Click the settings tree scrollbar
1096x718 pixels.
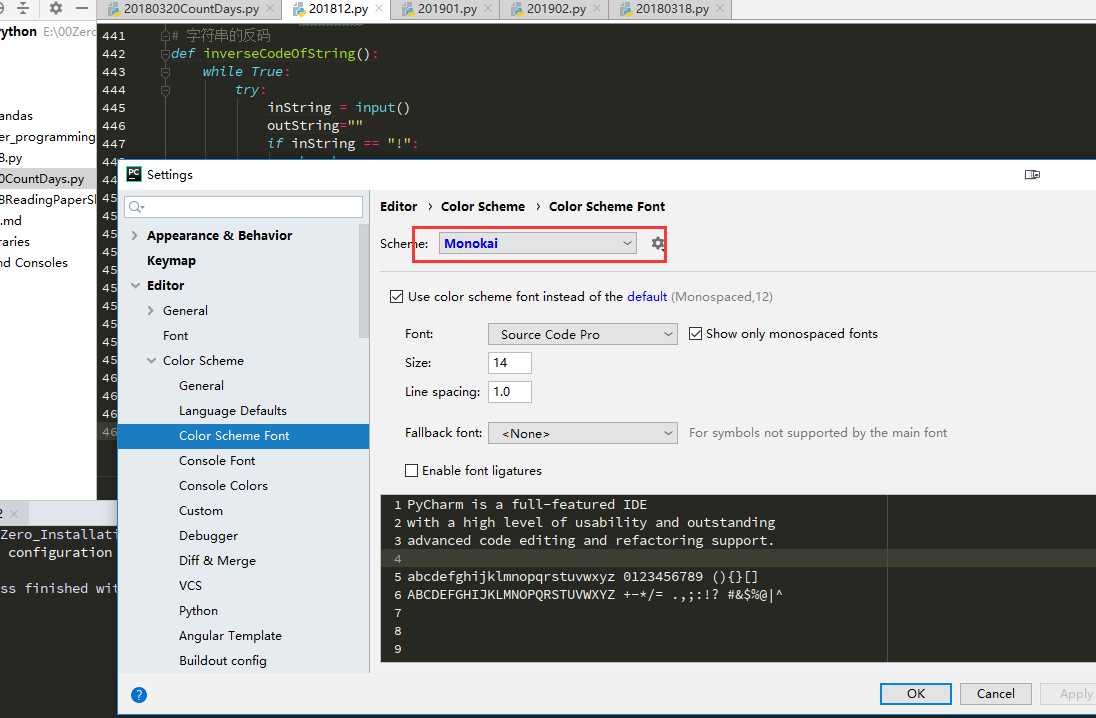363,281
